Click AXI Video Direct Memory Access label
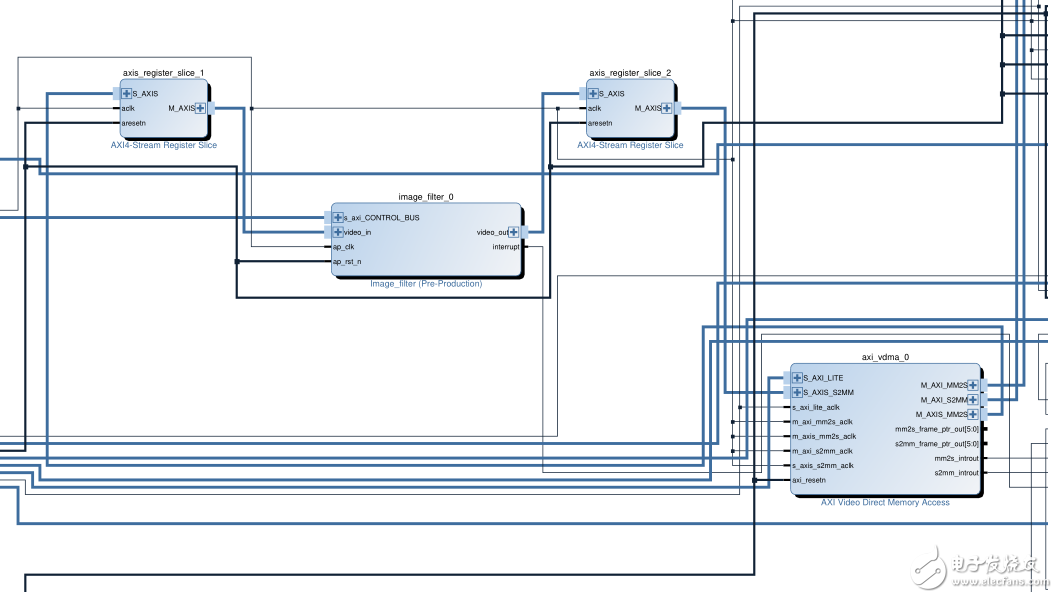1058x598 pixels. [x=885, y=503]
